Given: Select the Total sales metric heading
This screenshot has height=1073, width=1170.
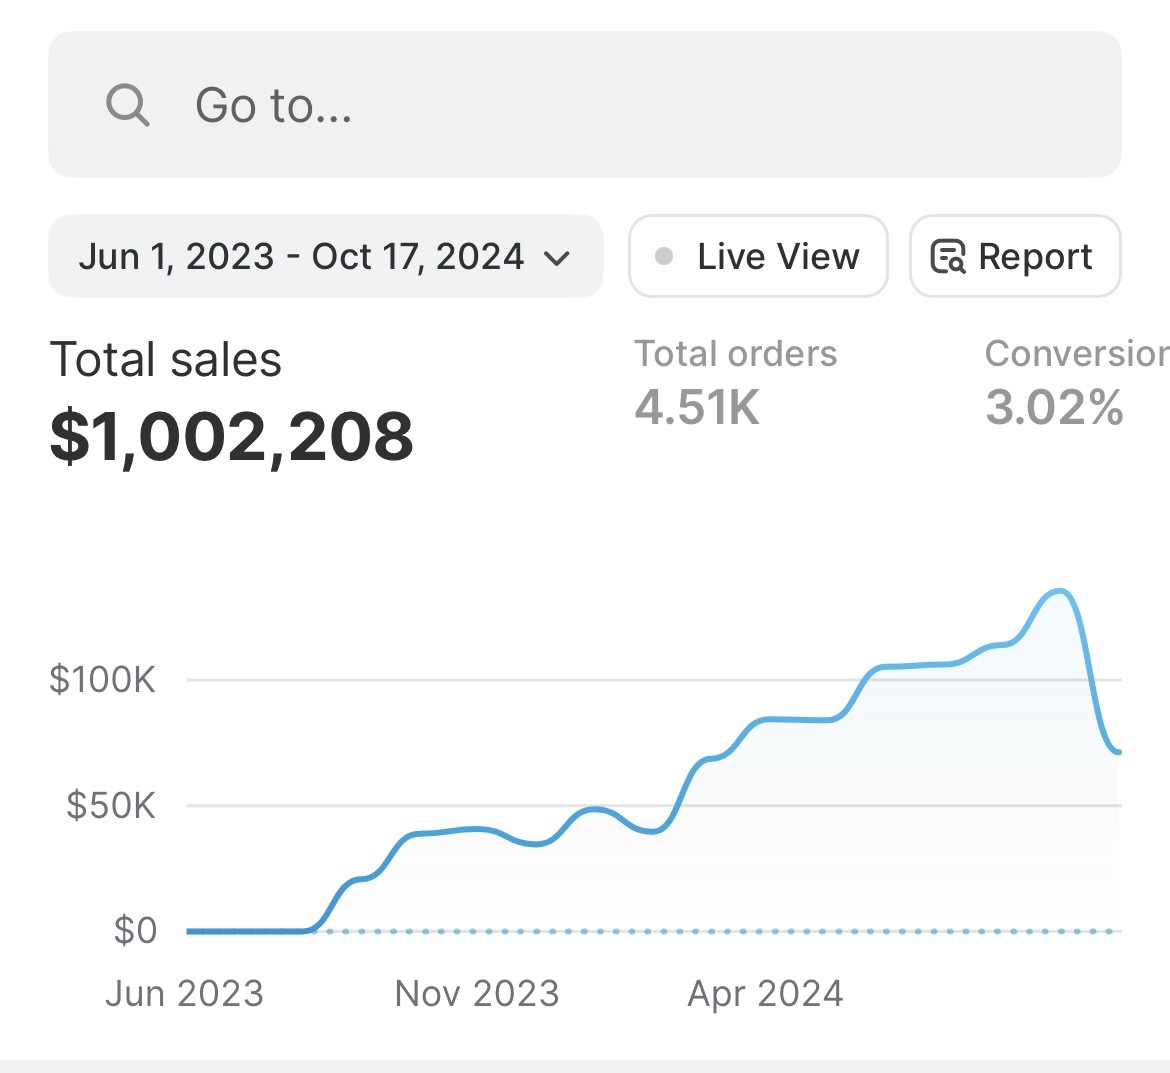Looking at the screenshot, I should [x=166, y=360].
